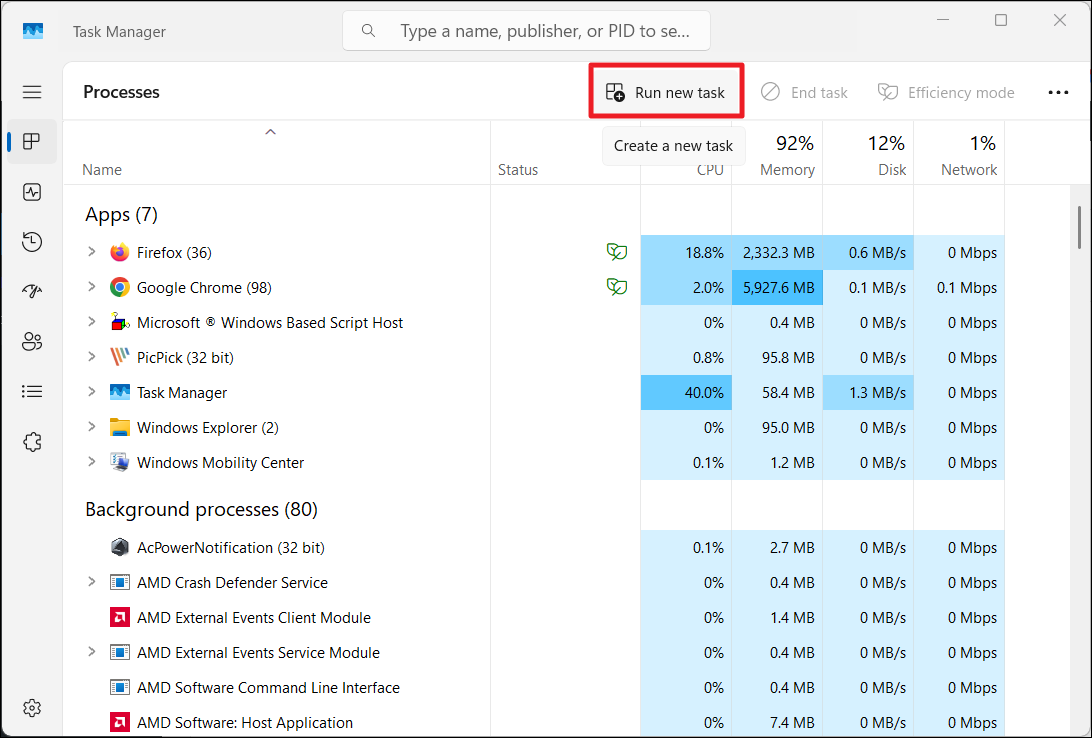The image size is (1092, 738).
Task: Open App history from sidebar
Action: pyautogui.click(x=32, y=241)
